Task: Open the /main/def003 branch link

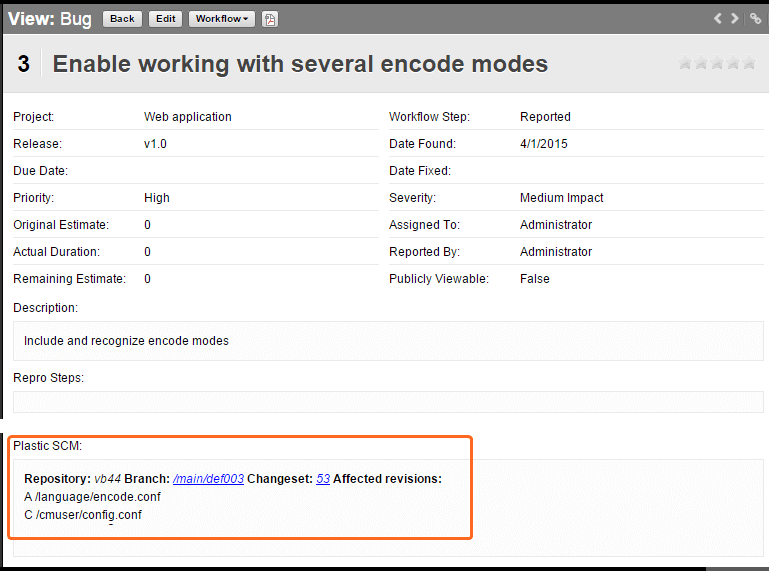Action: pyautogui.click(x=208, y=479)
